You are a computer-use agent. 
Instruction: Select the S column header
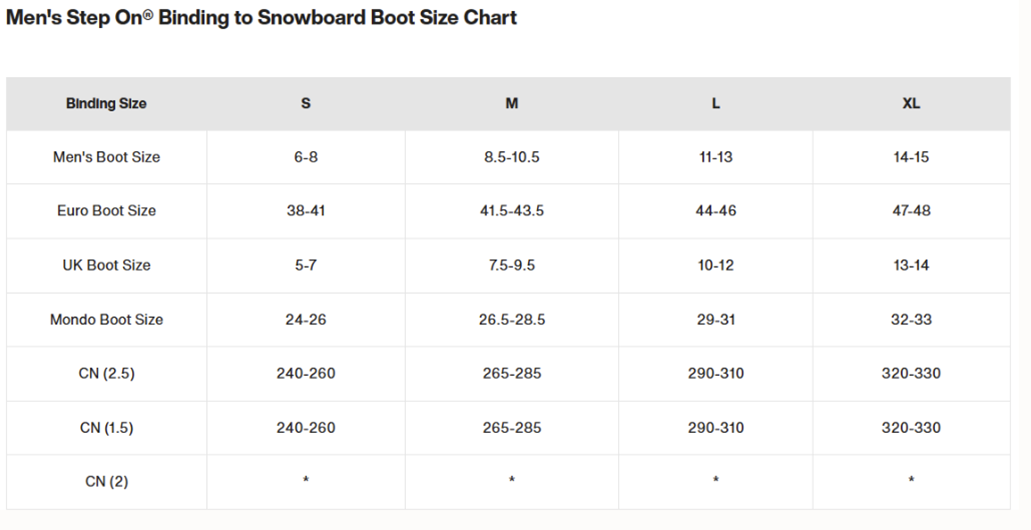tap(306, 103)
